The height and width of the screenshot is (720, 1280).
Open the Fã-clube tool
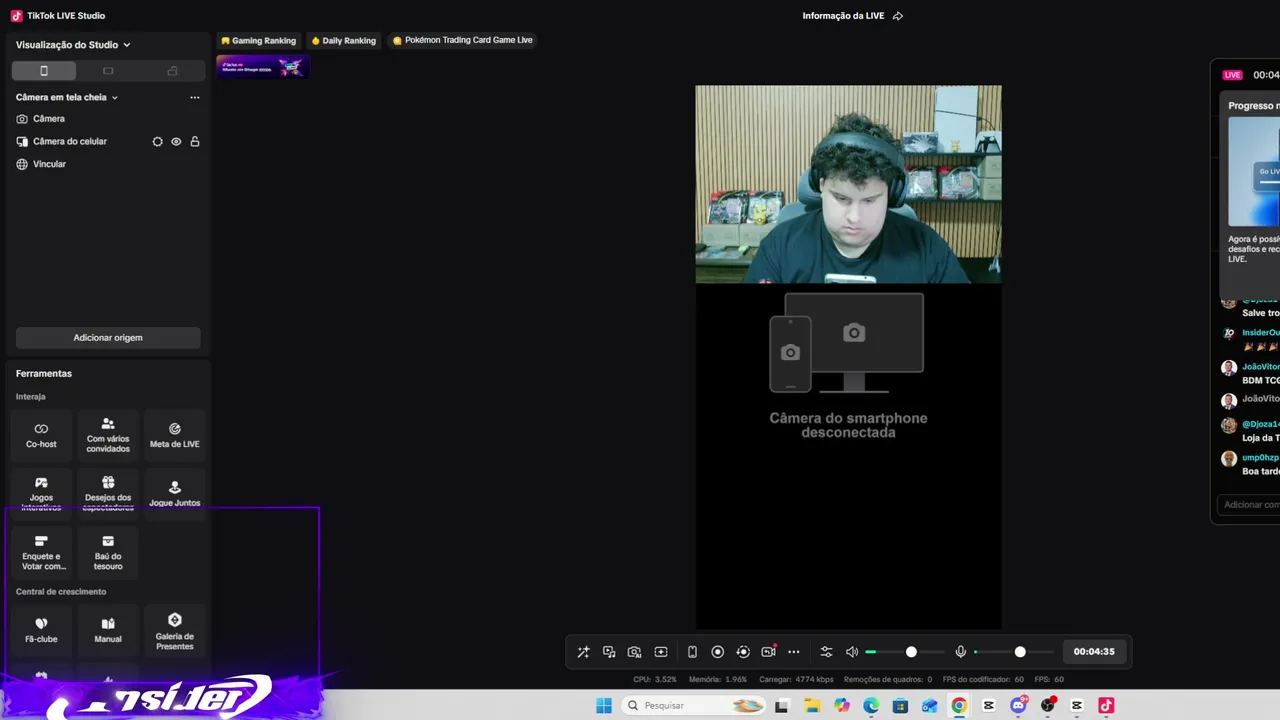coord(41,630)
